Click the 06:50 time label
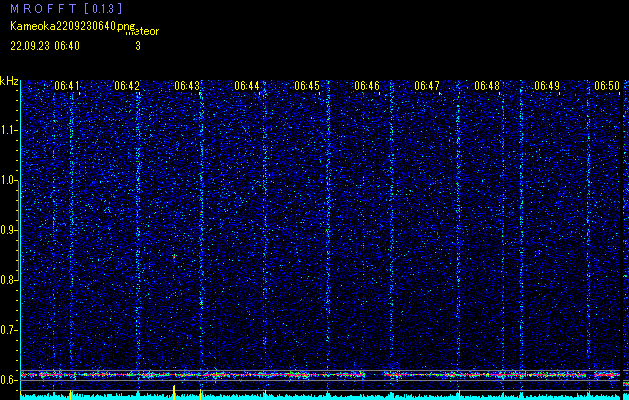This screenshot has height=400, width=629. 607,86
